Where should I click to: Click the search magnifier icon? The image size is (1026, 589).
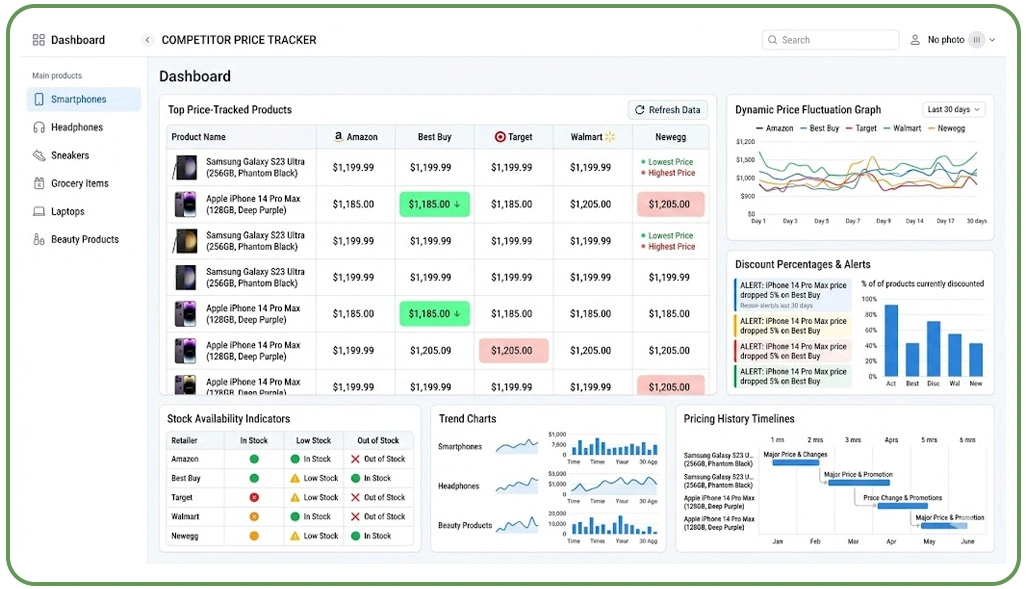click(x=773, y=40)
